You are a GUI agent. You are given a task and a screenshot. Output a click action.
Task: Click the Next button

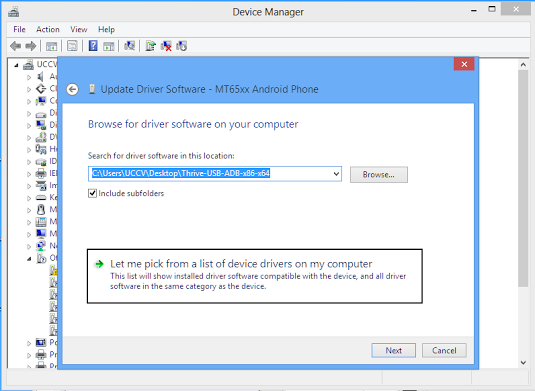393,350
